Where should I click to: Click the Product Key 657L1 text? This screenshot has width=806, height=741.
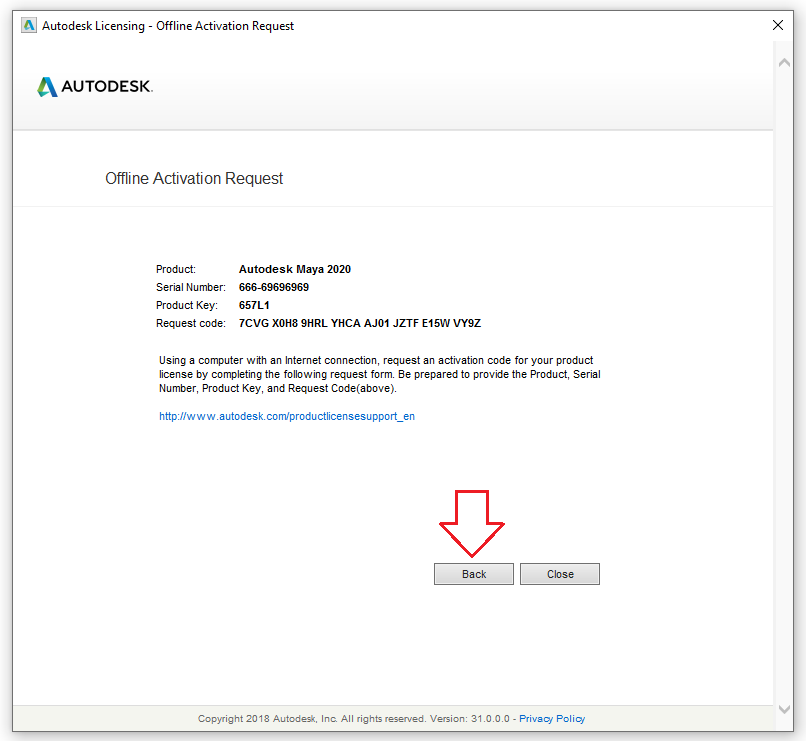coord(253,305)
